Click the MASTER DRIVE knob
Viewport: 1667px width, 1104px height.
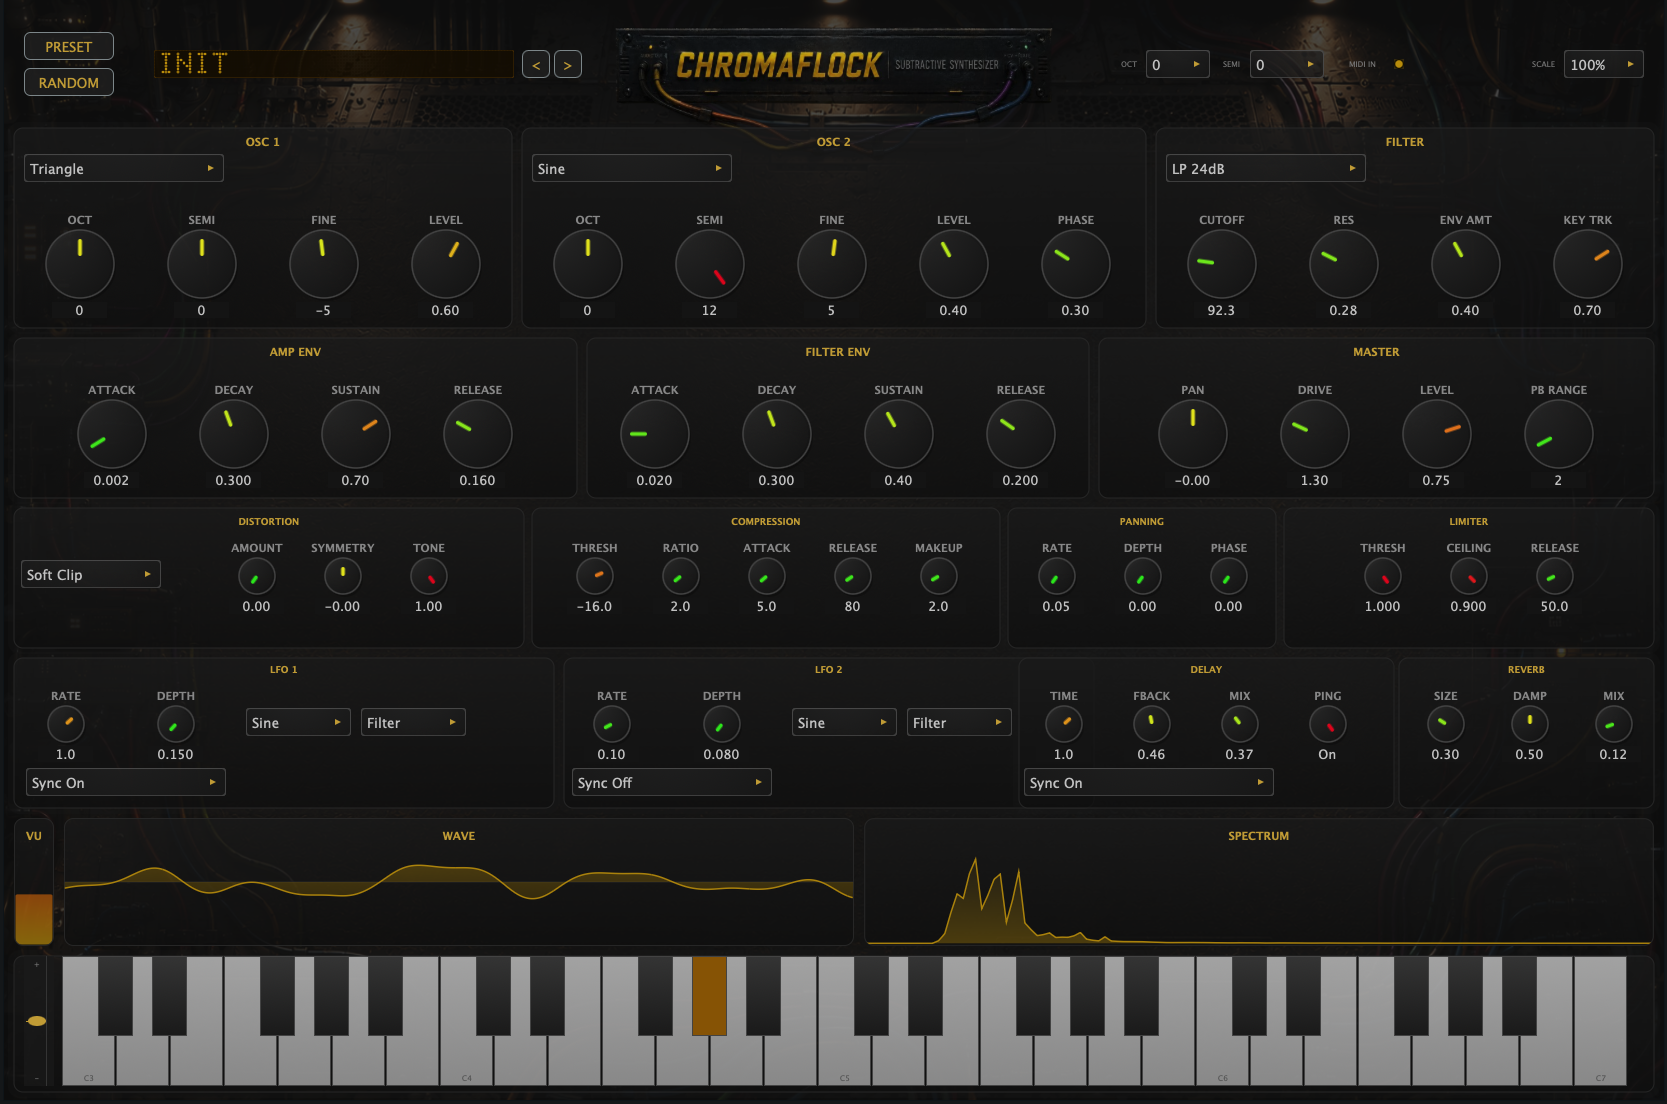pos(1315,434)
